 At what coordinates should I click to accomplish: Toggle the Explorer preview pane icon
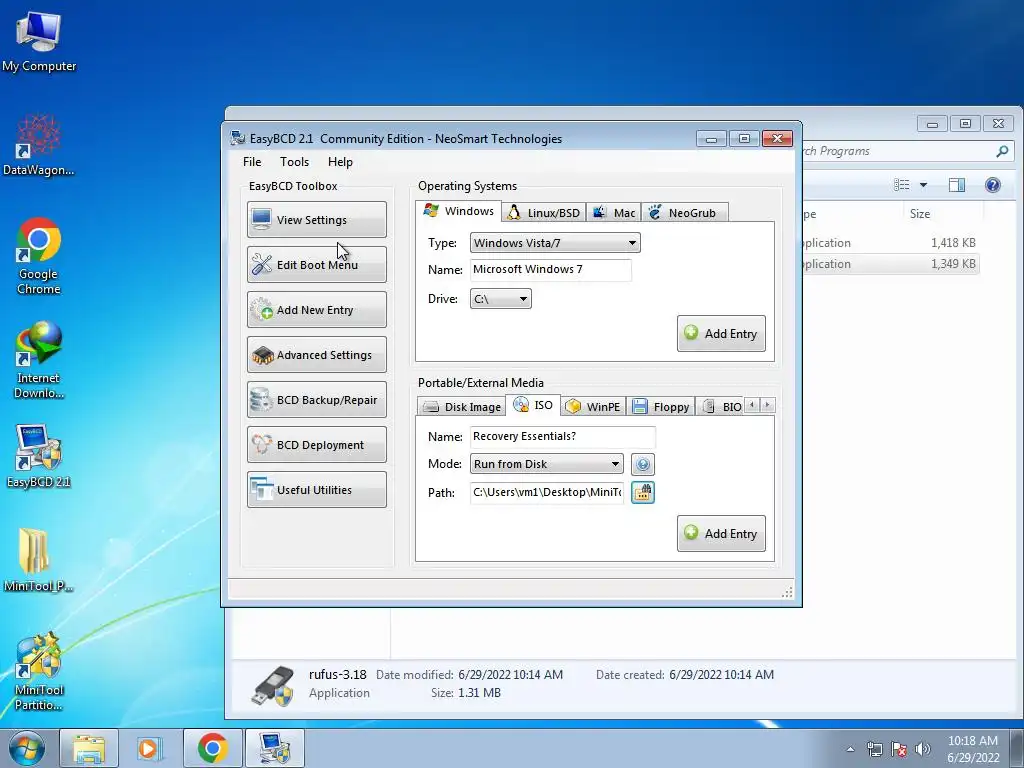957,185
